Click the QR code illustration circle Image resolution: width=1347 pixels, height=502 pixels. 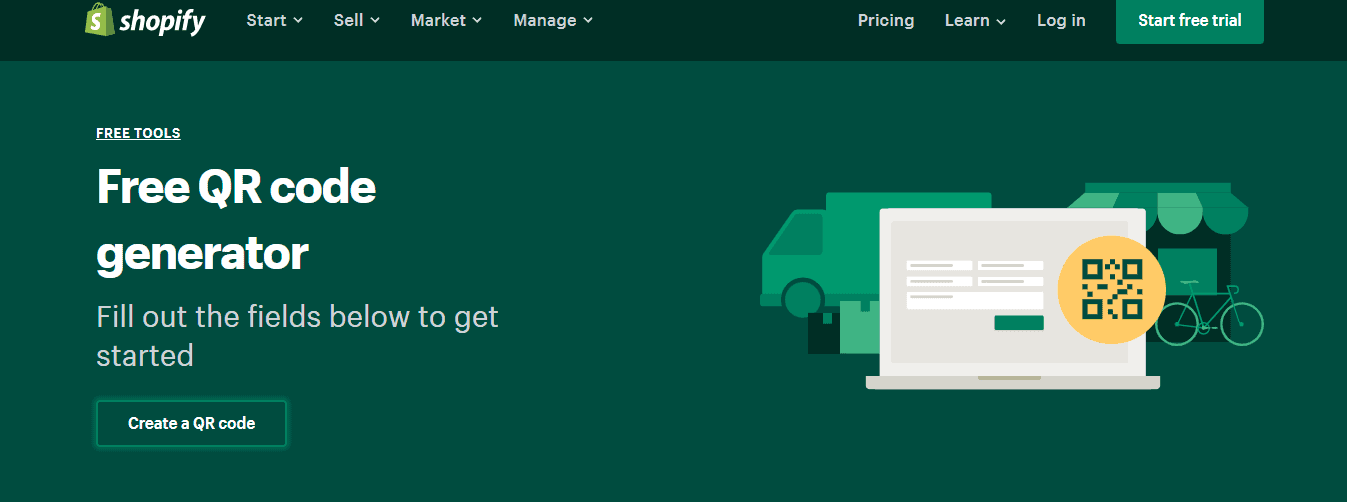pyautogui.click(x=1111, y=289)
